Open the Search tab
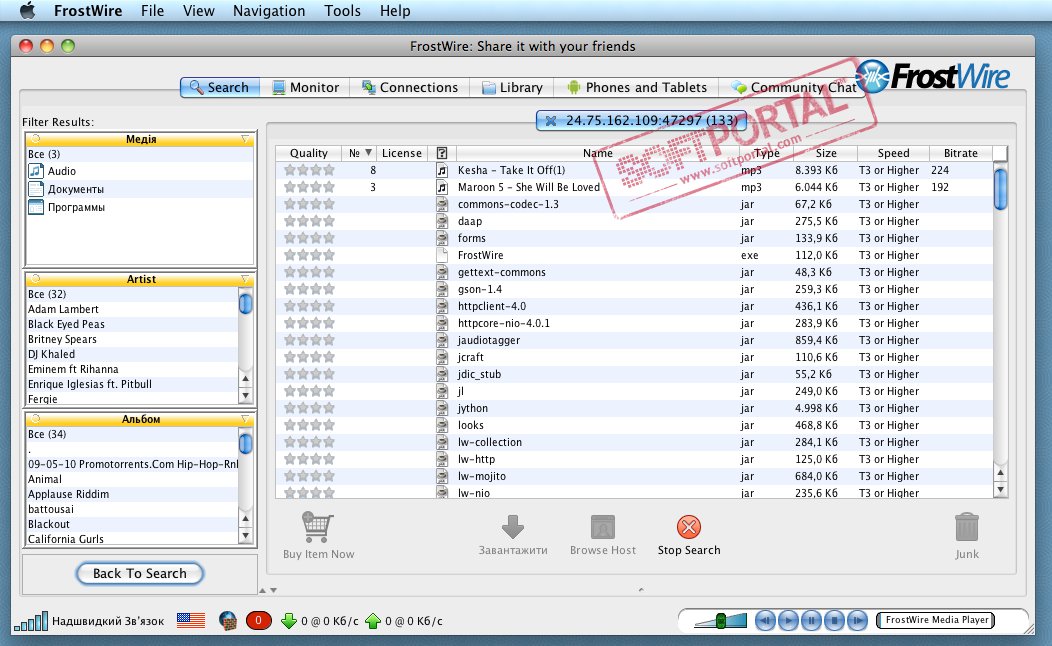 click(220, 87)
